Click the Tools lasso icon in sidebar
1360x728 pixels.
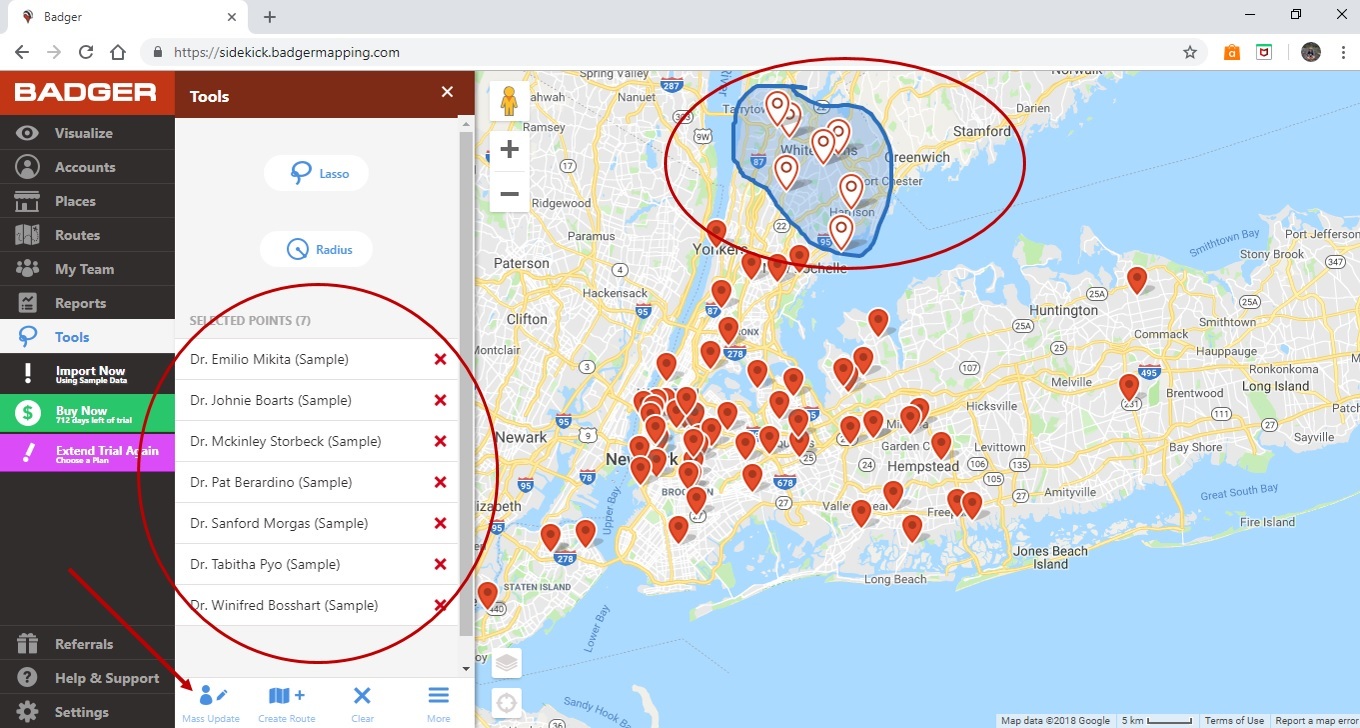click(x=28, y=337)
